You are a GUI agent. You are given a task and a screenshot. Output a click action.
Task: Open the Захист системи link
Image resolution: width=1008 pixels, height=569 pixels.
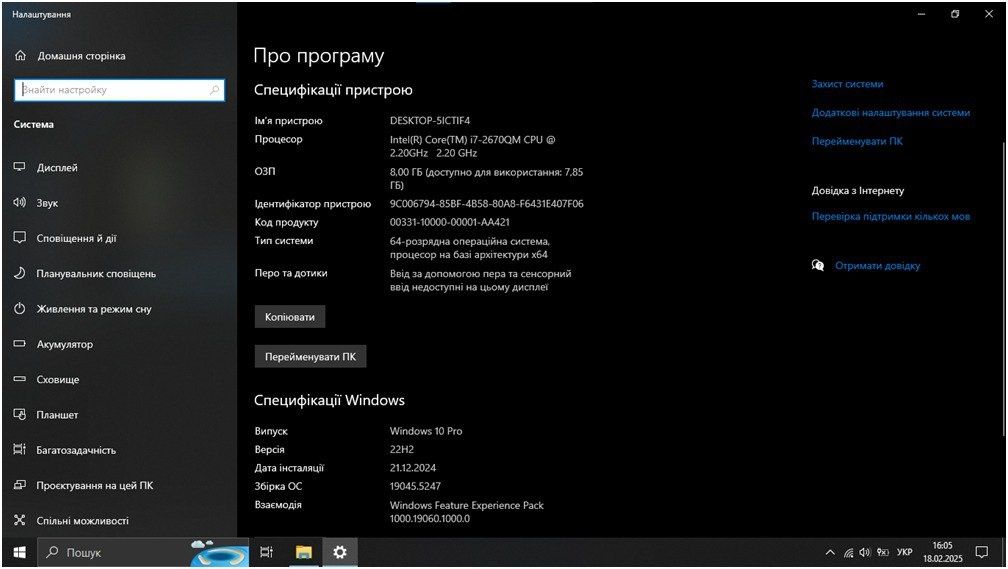pos(847,84)
